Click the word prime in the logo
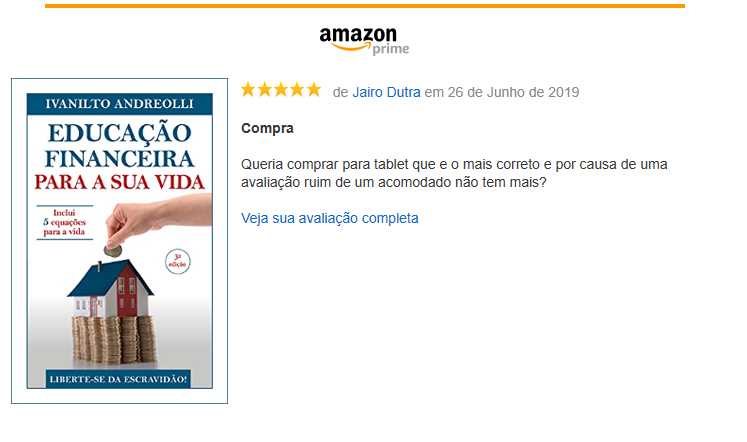This screenshot has height=442, width=747. (391, 49)
